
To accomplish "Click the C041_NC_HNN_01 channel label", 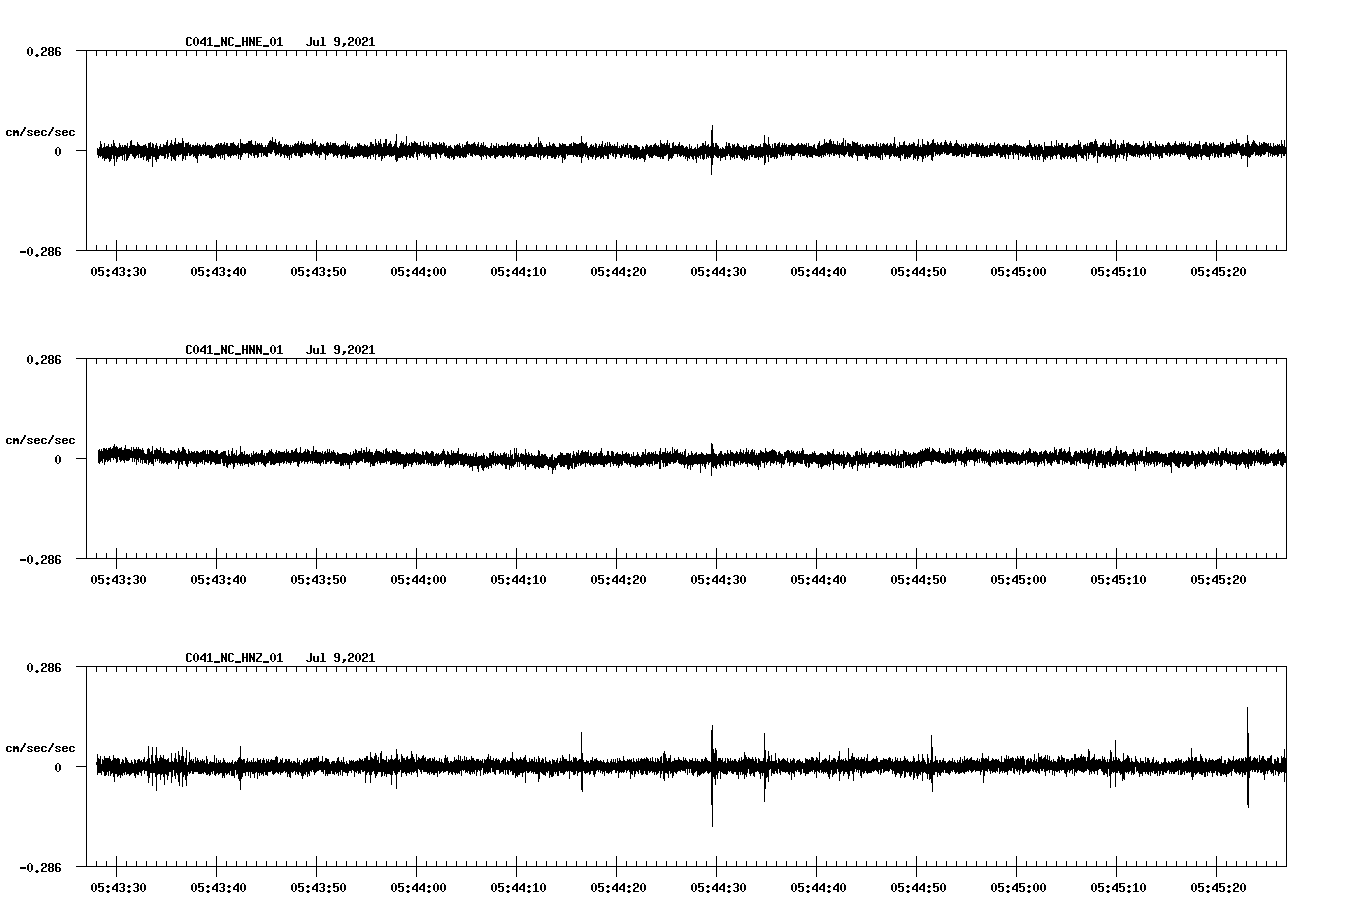I will pyautogui.click(x=233, y=350).
